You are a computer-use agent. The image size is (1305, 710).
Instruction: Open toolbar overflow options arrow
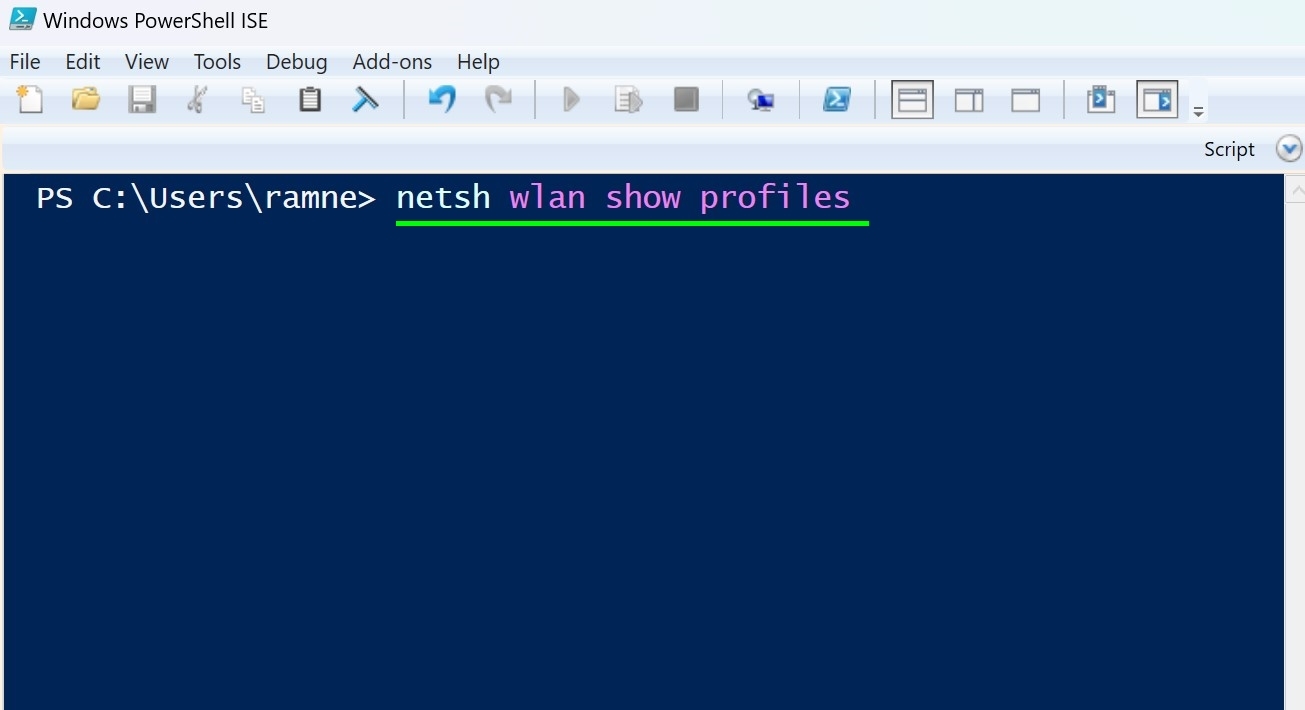coord(1198,111)
